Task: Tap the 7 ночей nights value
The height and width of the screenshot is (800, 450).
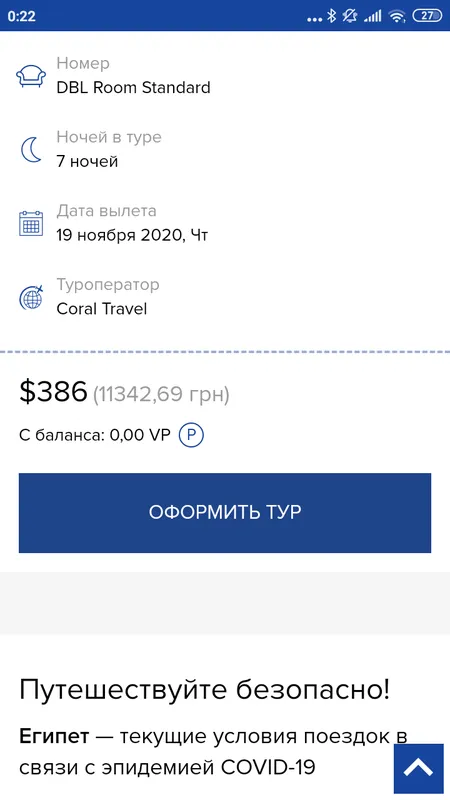Action: coord(87,162)
